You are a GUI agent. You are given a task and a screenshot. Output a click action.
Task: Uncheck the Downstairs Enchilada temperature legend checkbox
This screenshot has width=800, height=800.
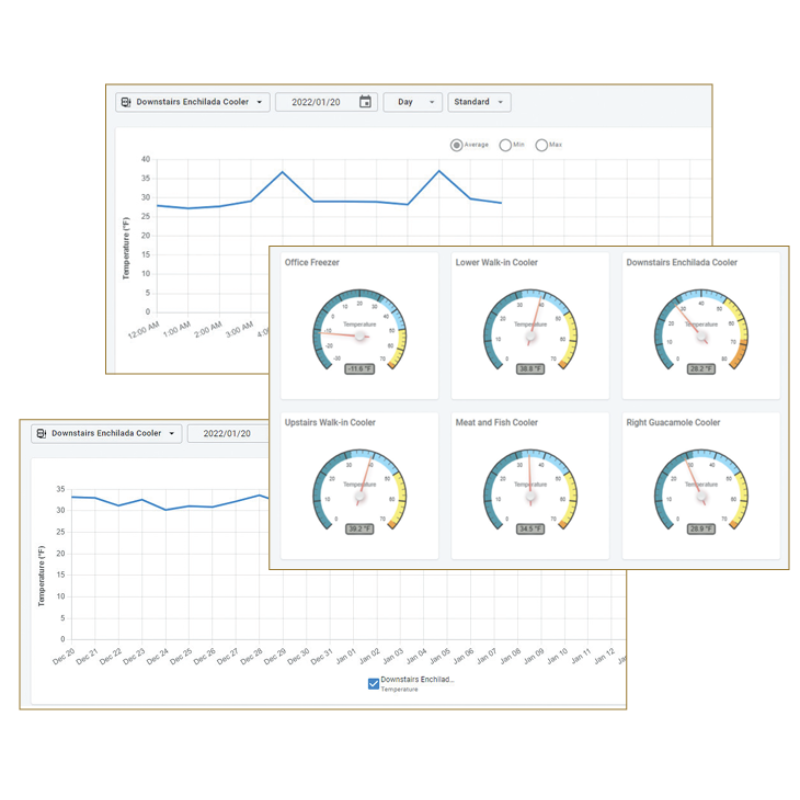pos(374,684)
